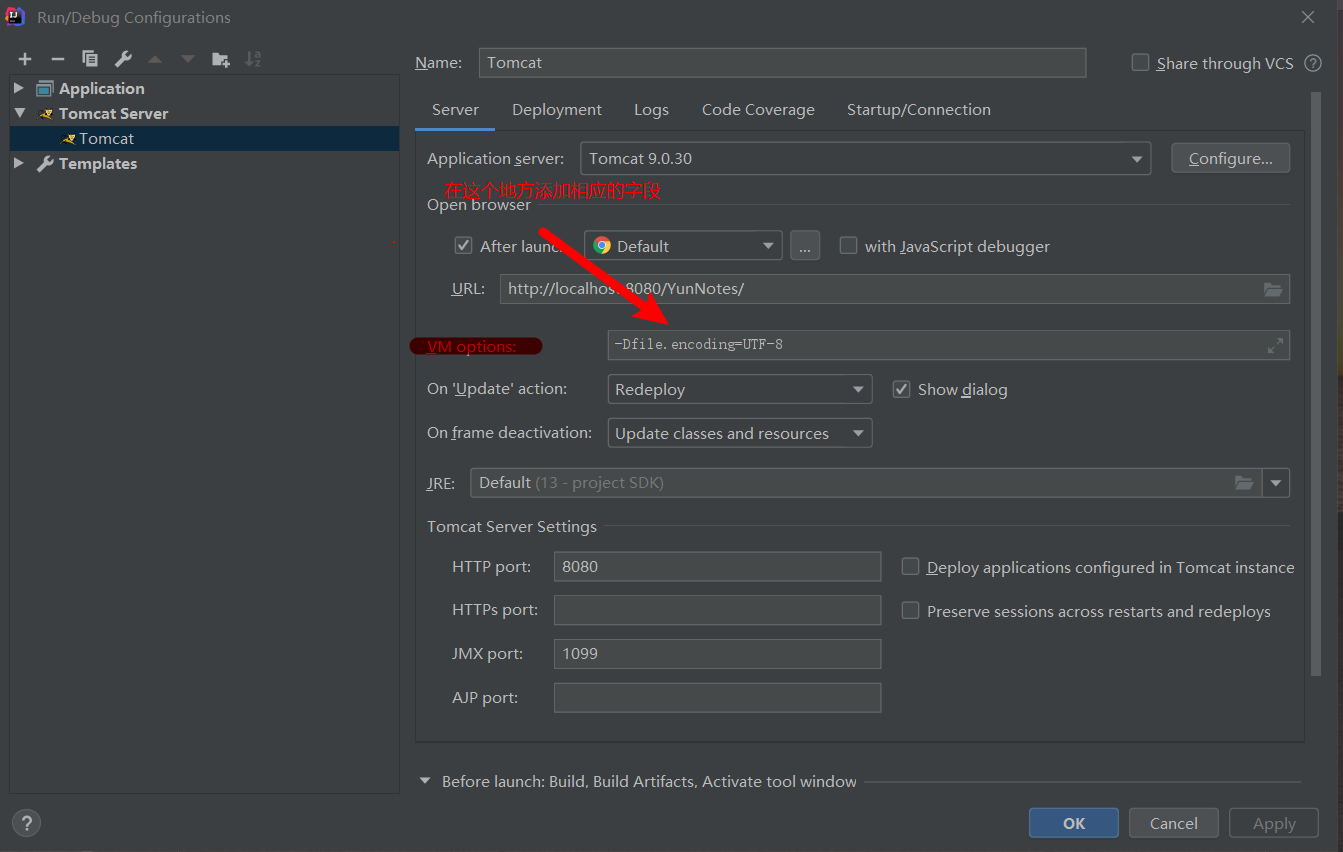Copy the selected configuration
This screenshot has height=852, width=1343.
click(x=90, y=59)
